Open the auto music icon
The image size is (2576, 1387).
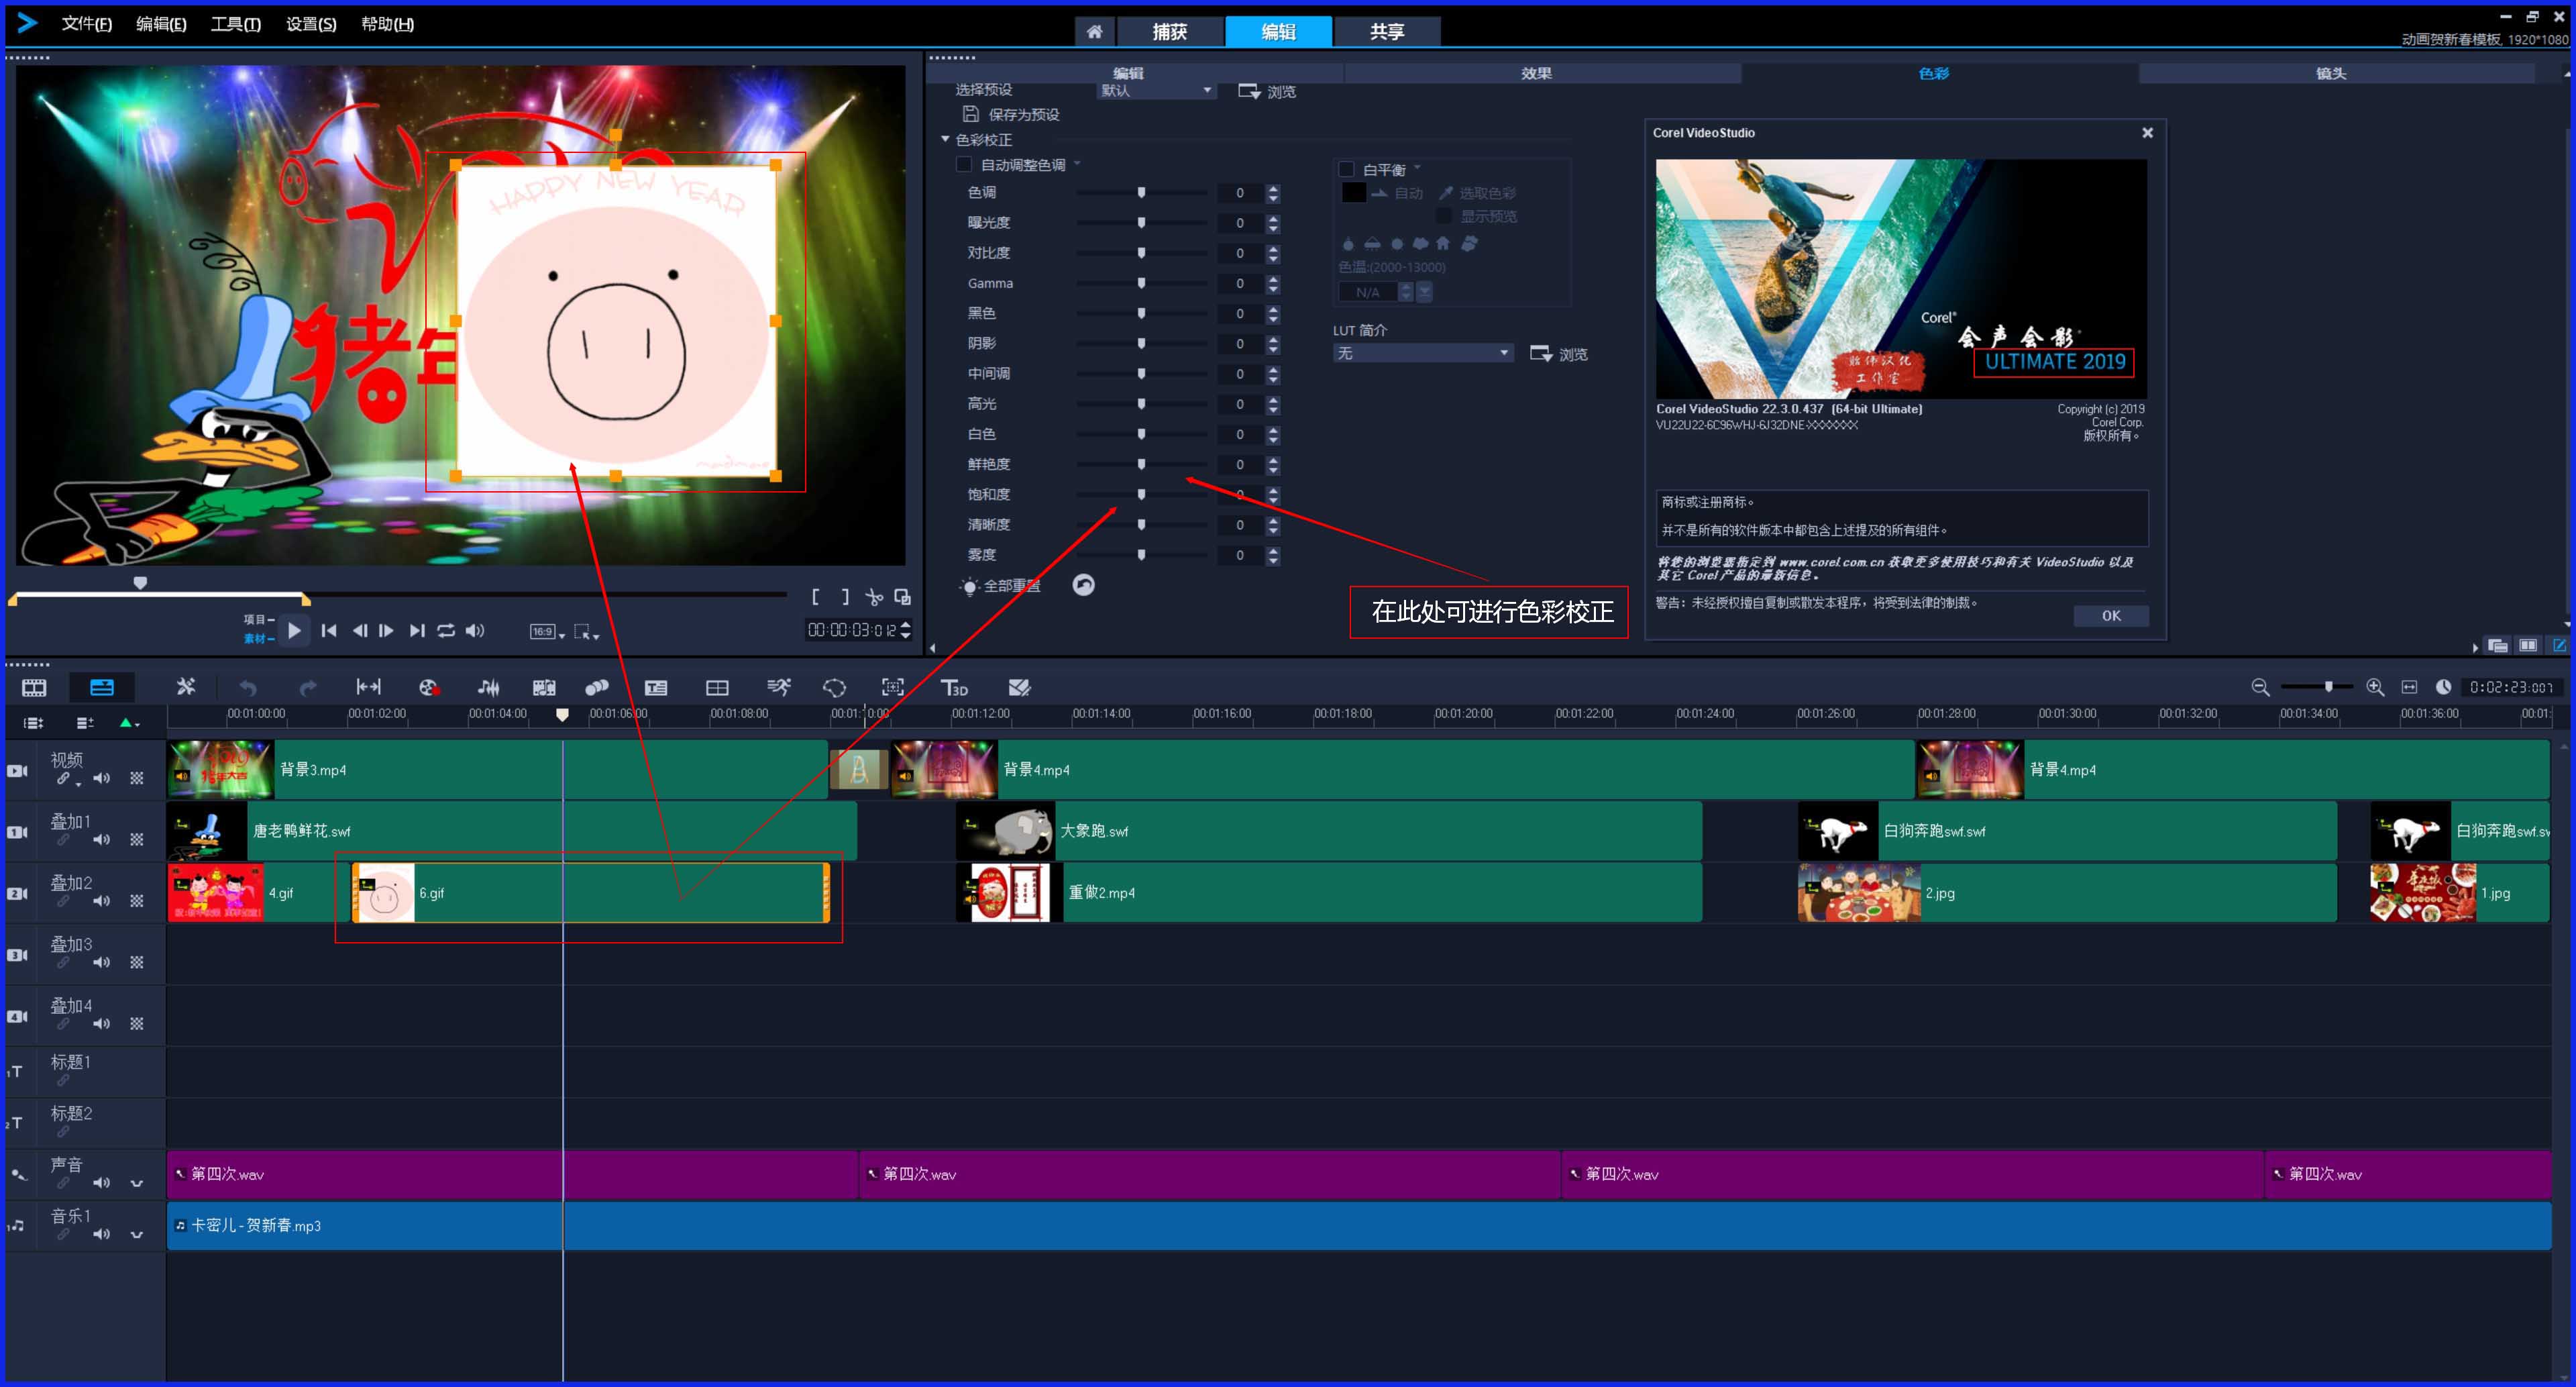click(544, 688)
